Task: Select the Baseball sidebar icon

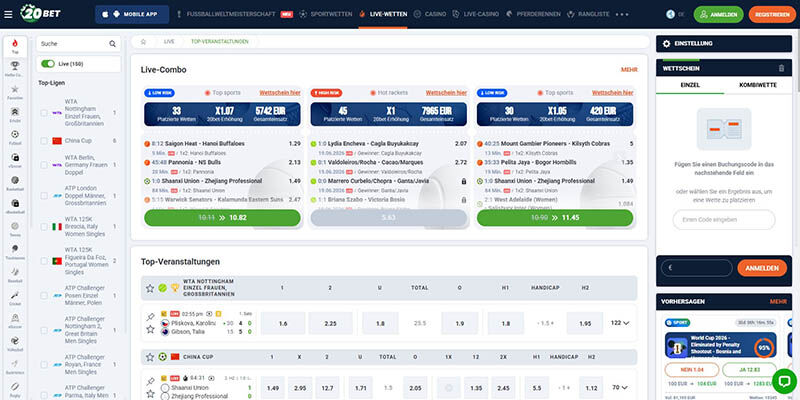Action: [15, 274]
